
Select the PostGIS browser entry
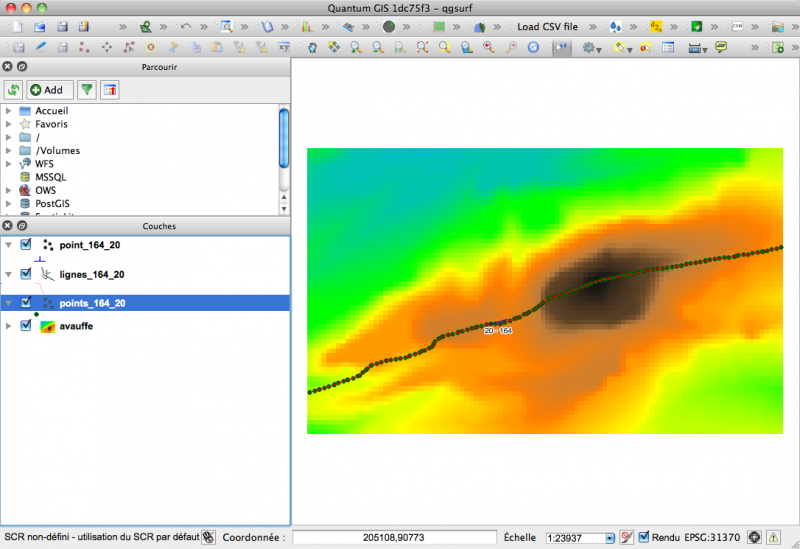pyautogui.click(x=52, y=203)
